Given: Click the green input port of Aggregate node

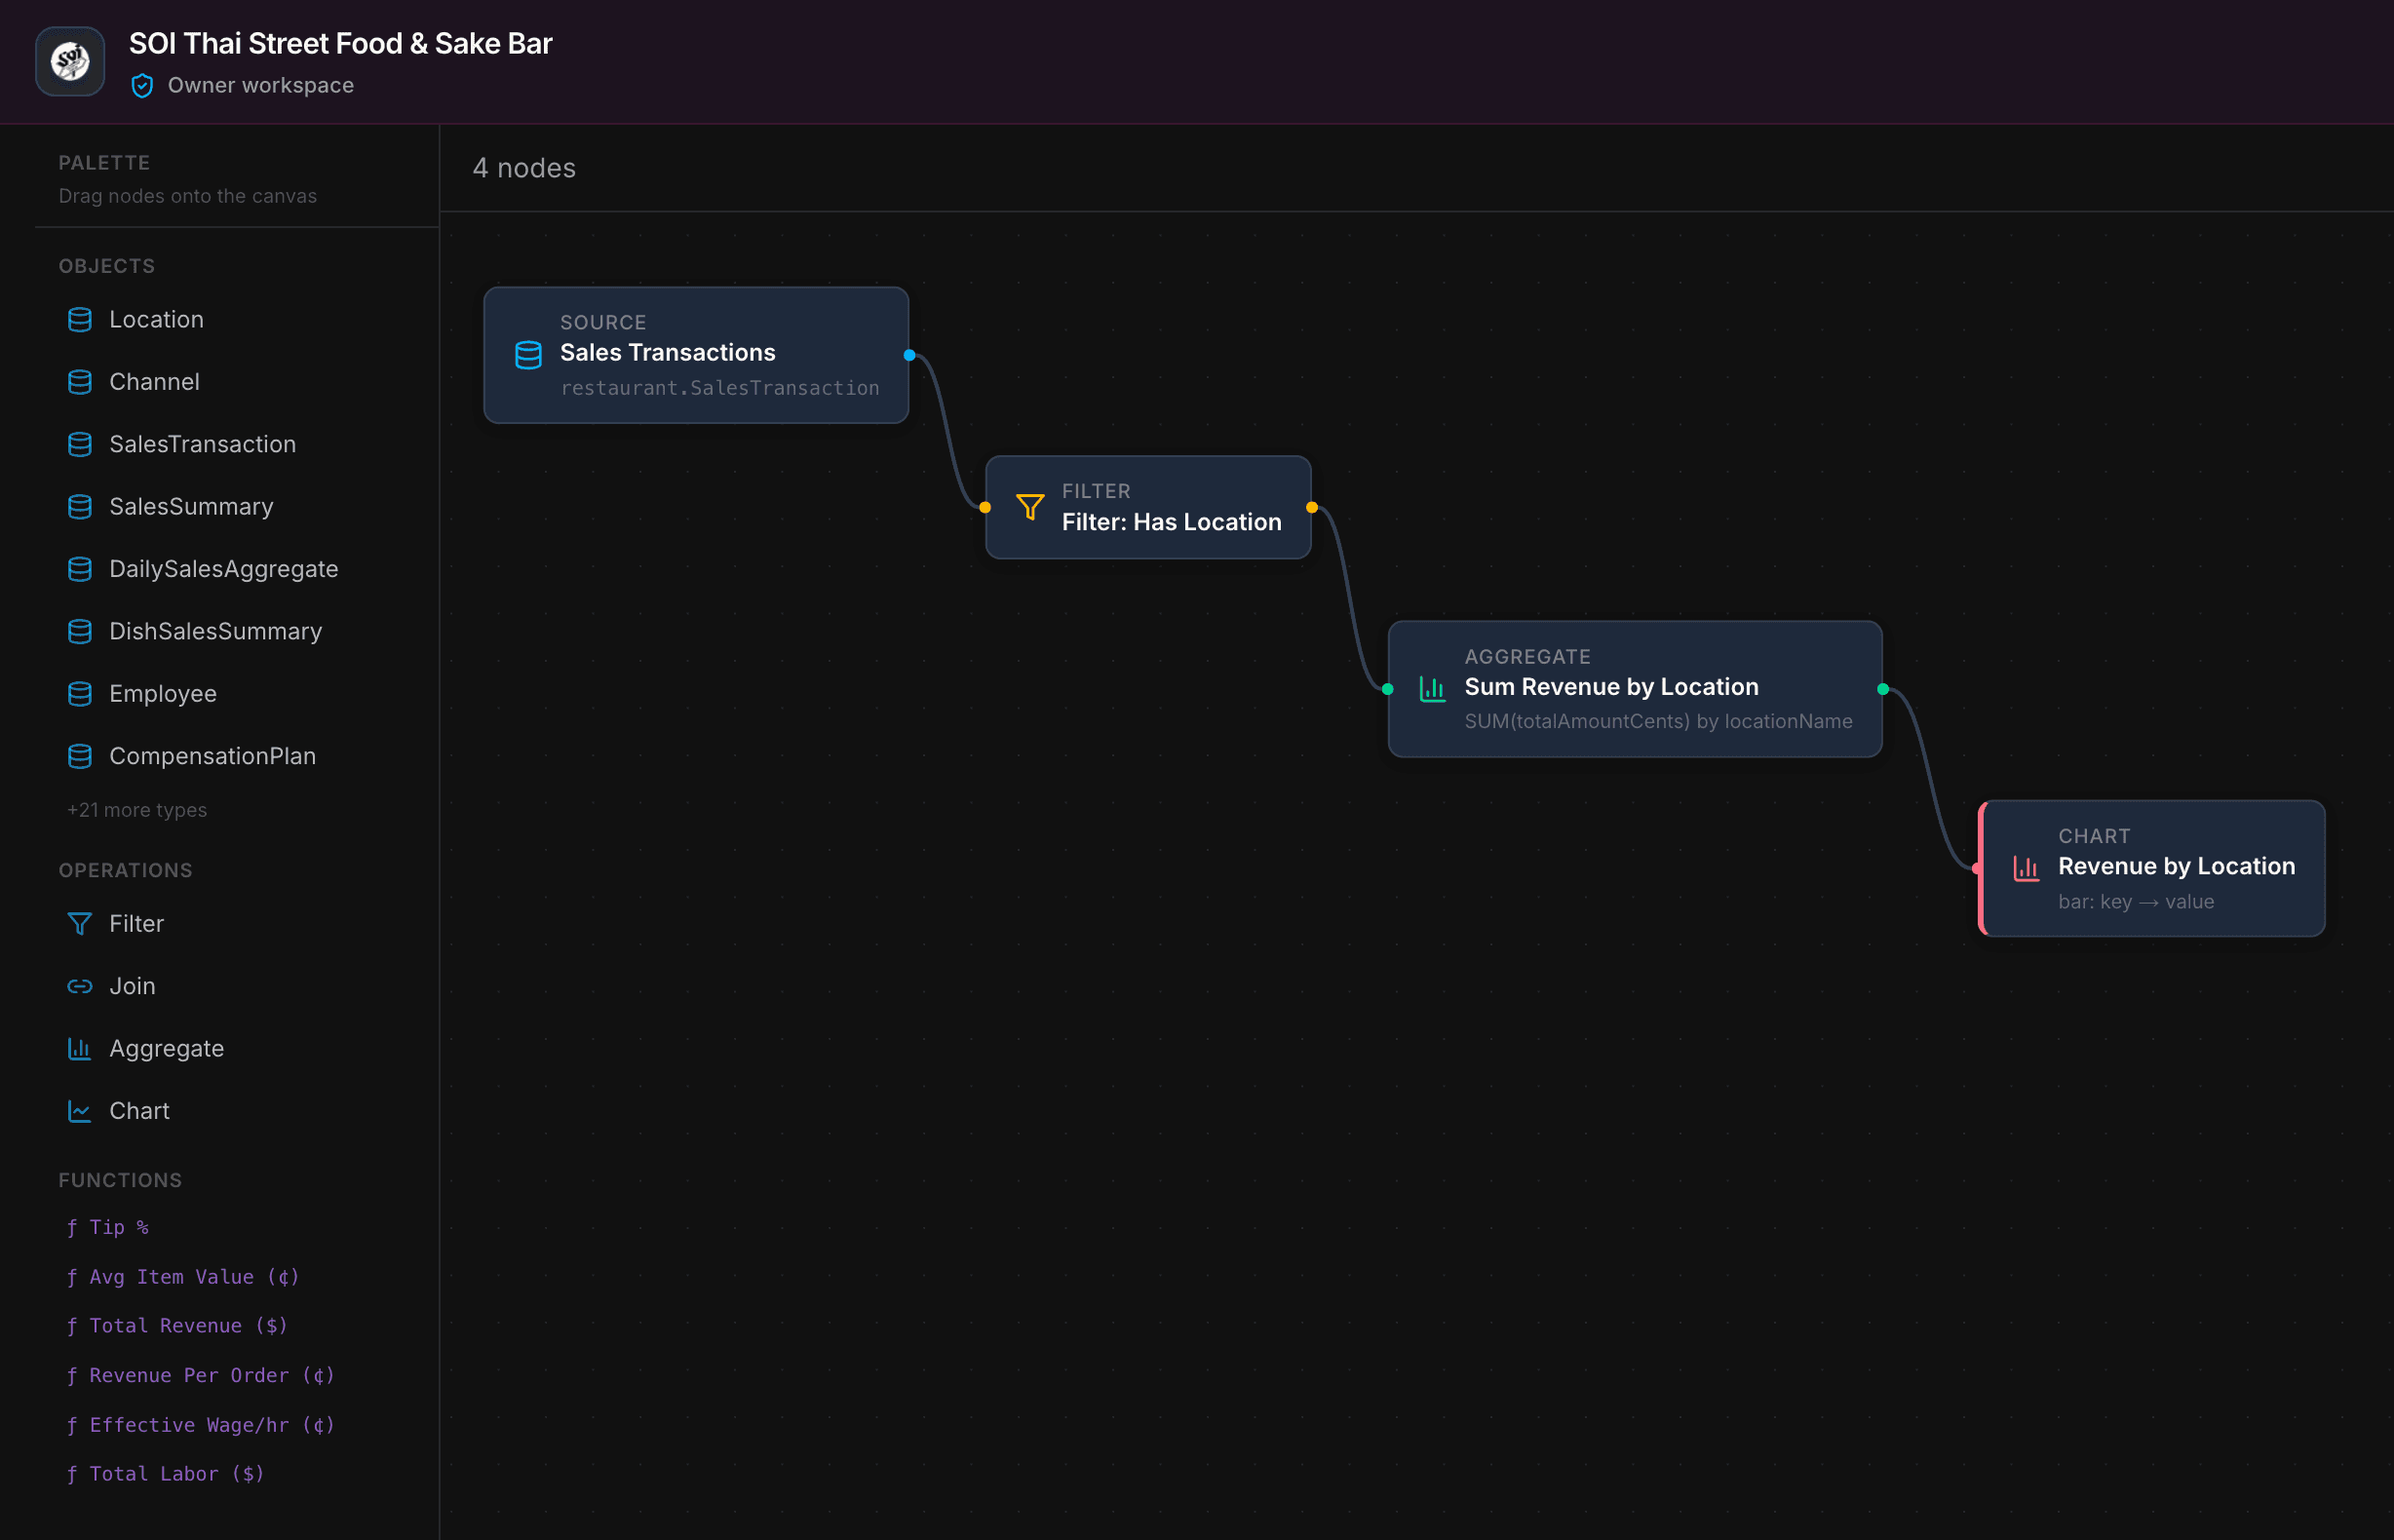Looking at the screenshot, I should (x=1388, y=689).
